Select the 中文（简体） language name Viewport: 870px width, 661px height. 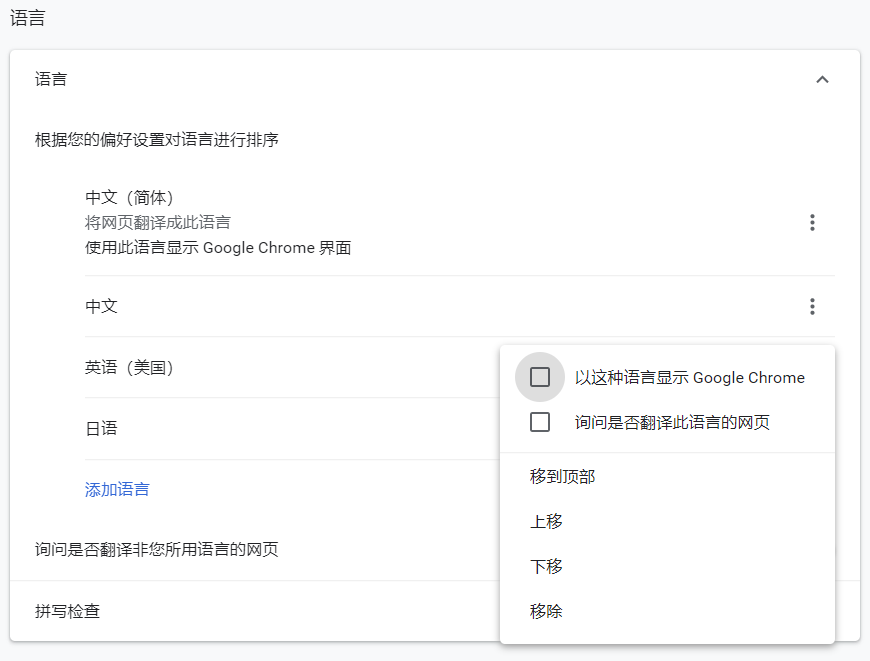point(130,197)
